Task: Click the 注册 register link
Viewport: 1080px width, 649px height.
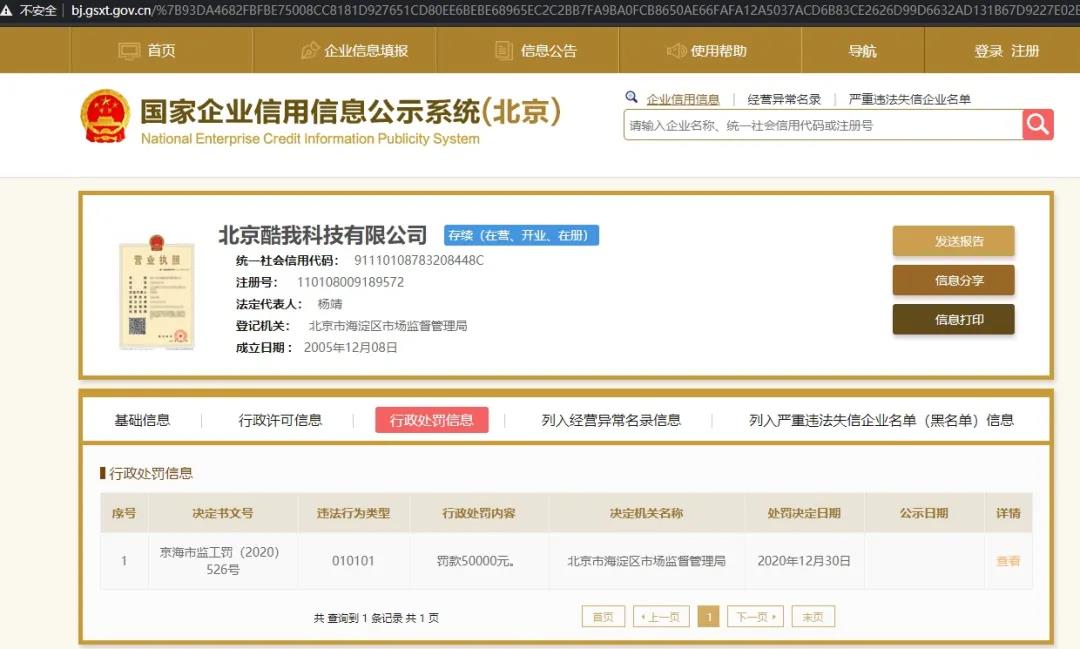Action: tap(1026, 51)
